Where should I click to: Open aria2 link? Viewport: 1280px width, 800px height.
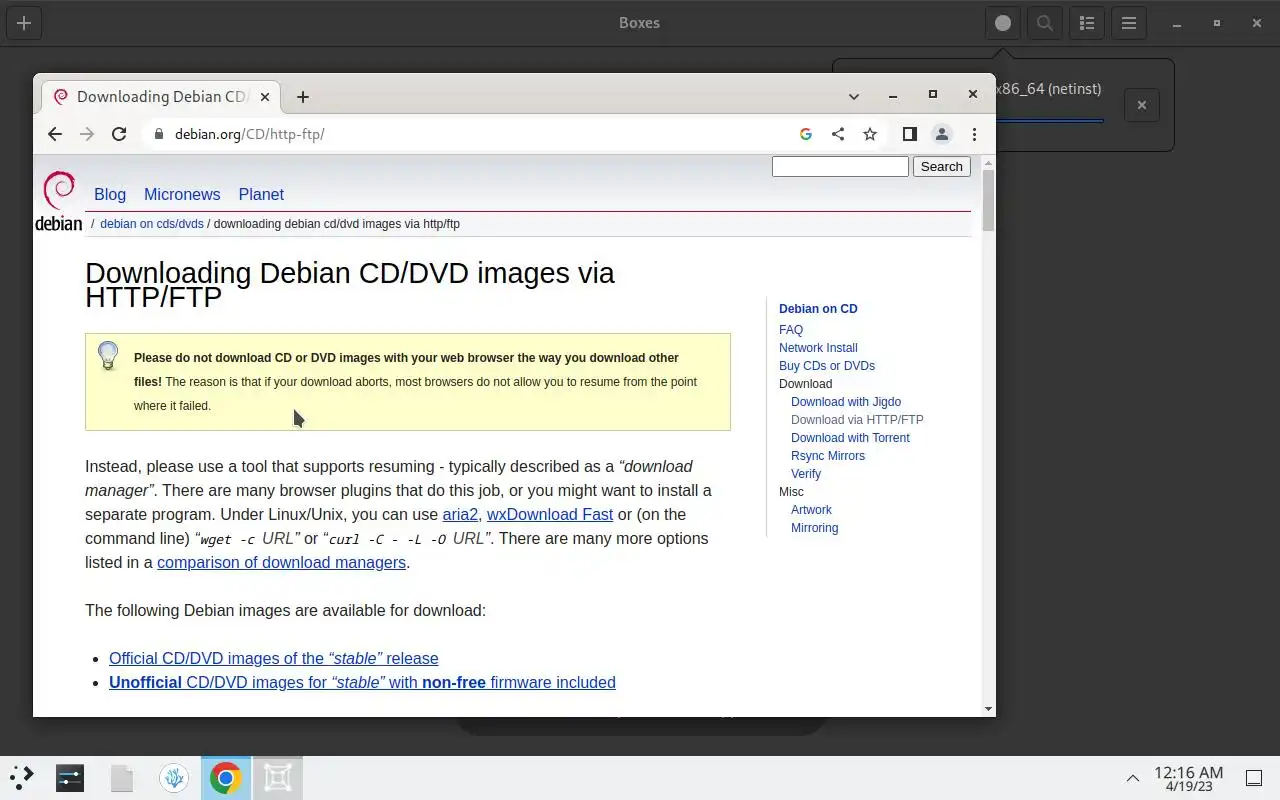click(460, 514)
